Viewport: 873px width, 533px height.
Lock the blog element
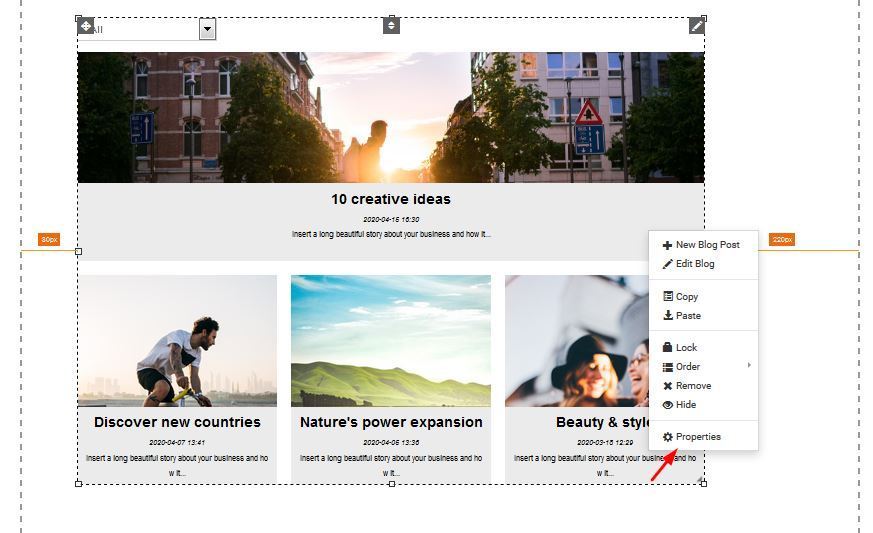[x=686, y=348]
